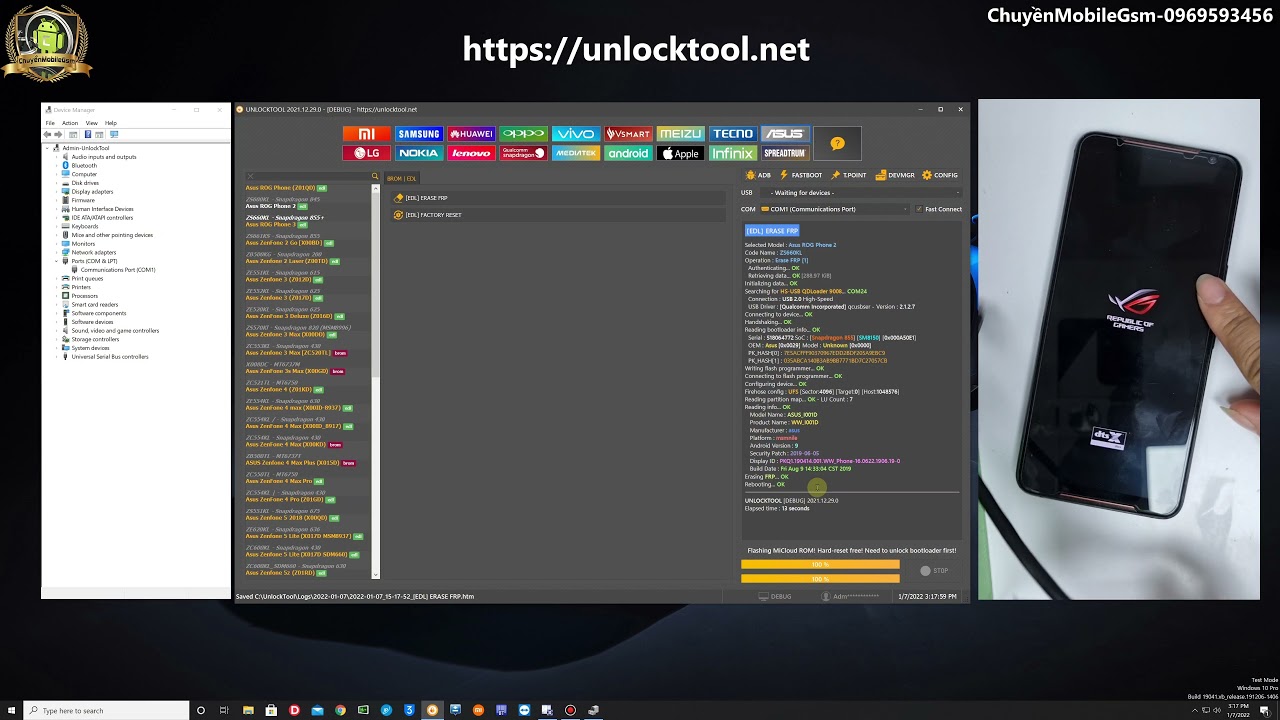Select the Samsung brand icon
Image resolution: width=1280 pixels, height=720 pixels.
(418, 134)
